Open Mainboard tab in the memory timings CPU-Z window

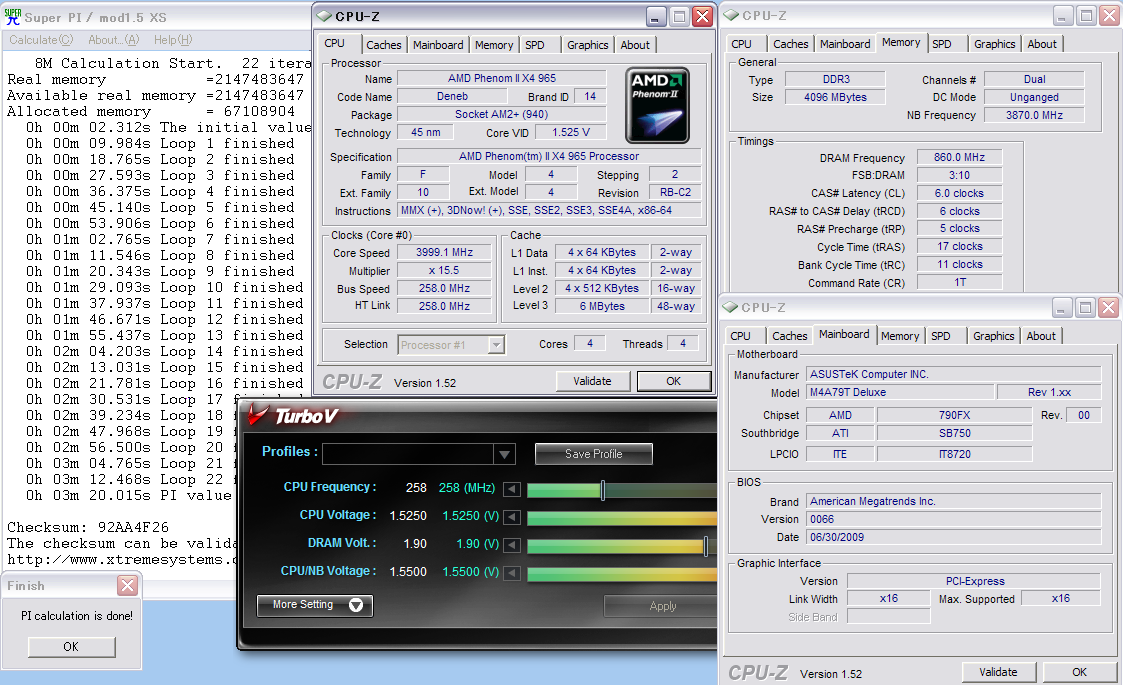click(845, 44)
